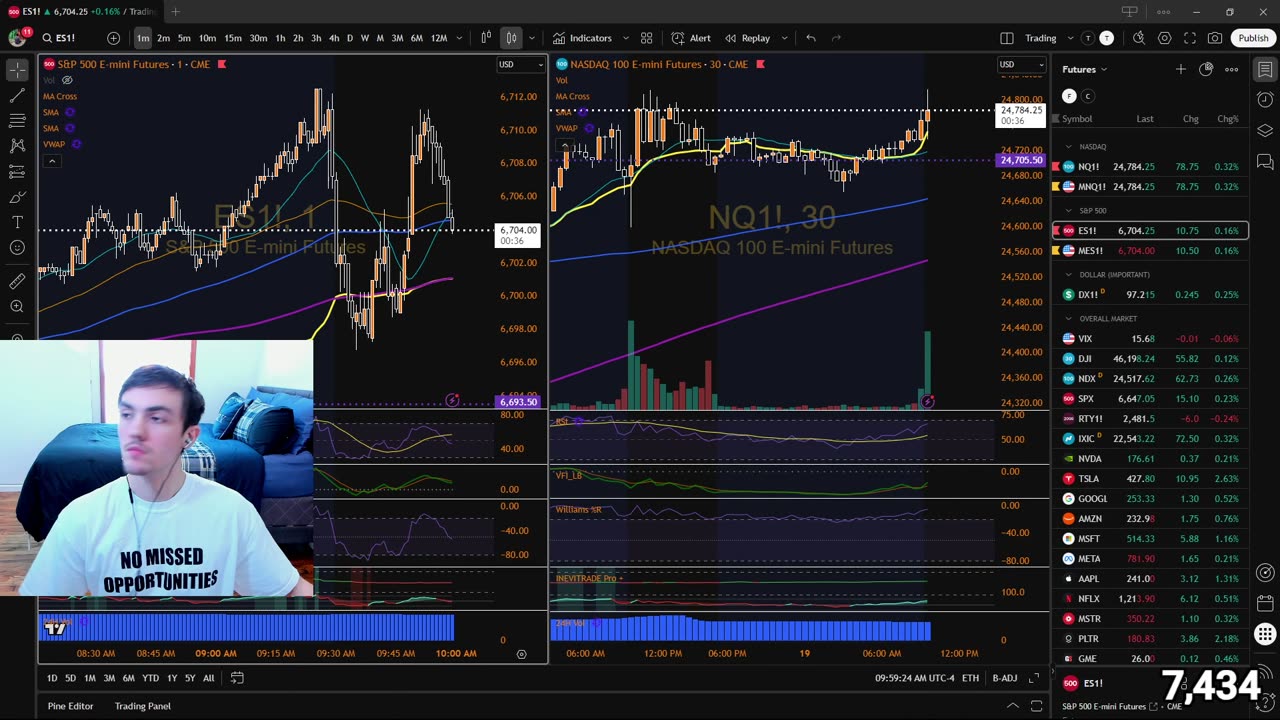Select the trend line drawing tool
The width and height of the screenshot is (1280, 720).
coord(17,96)
